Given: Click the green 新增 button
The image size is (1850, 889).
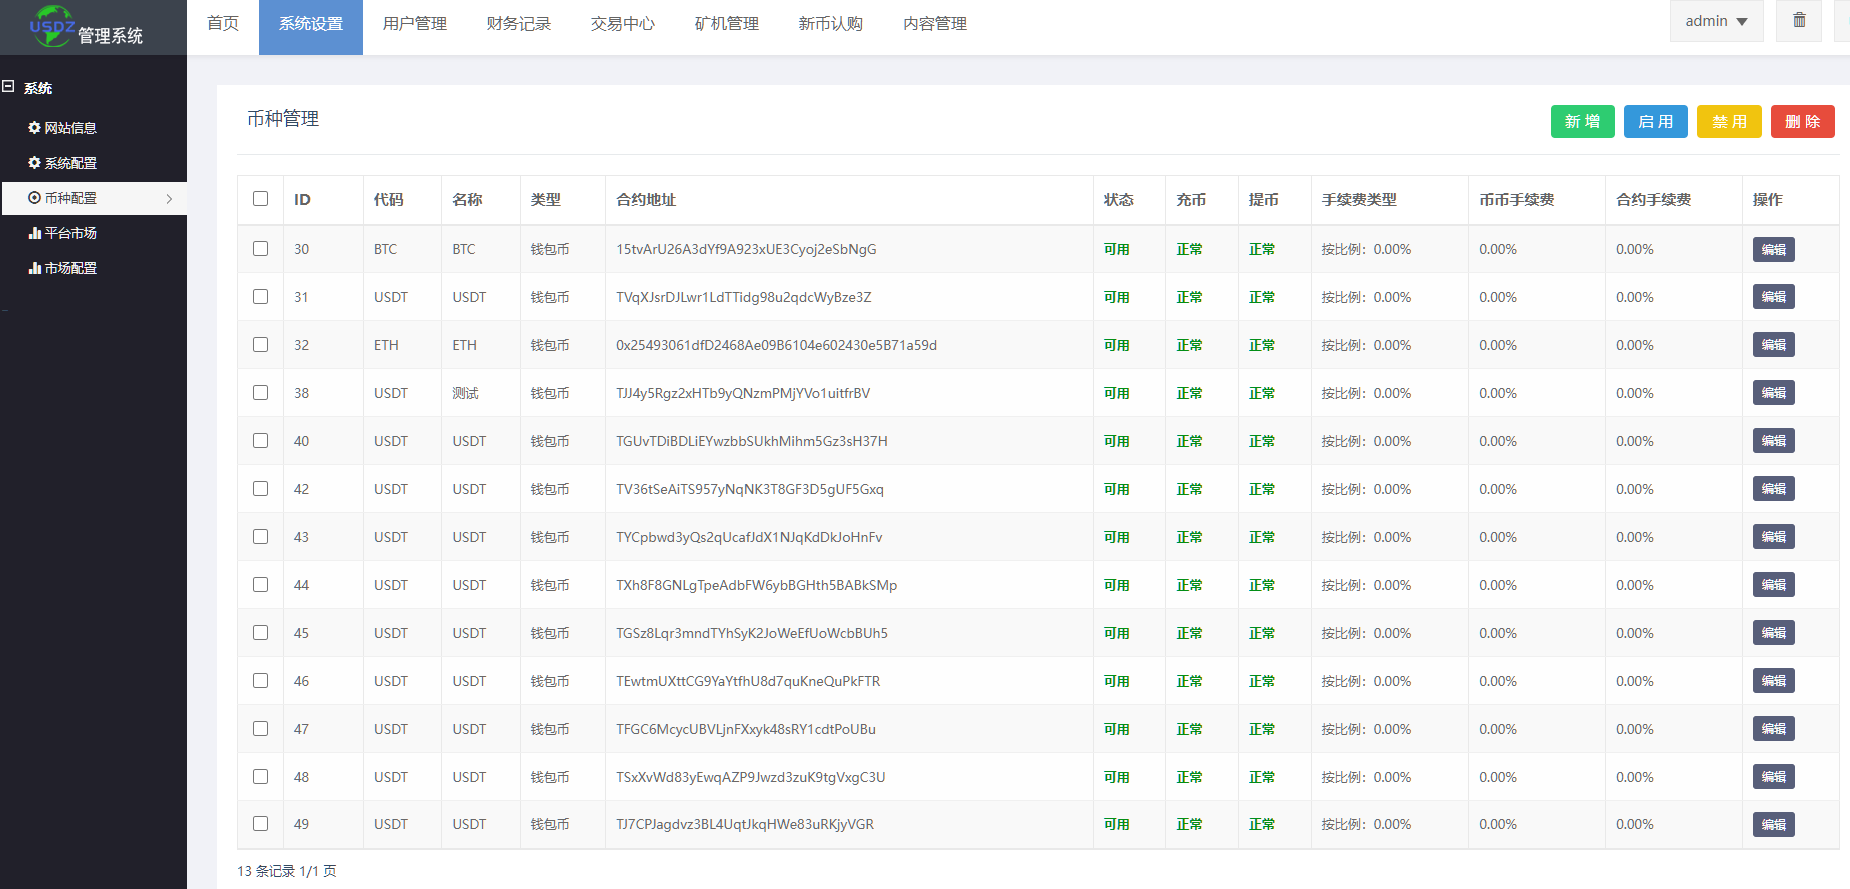Looking at the screenshot, I should 1582,122.
